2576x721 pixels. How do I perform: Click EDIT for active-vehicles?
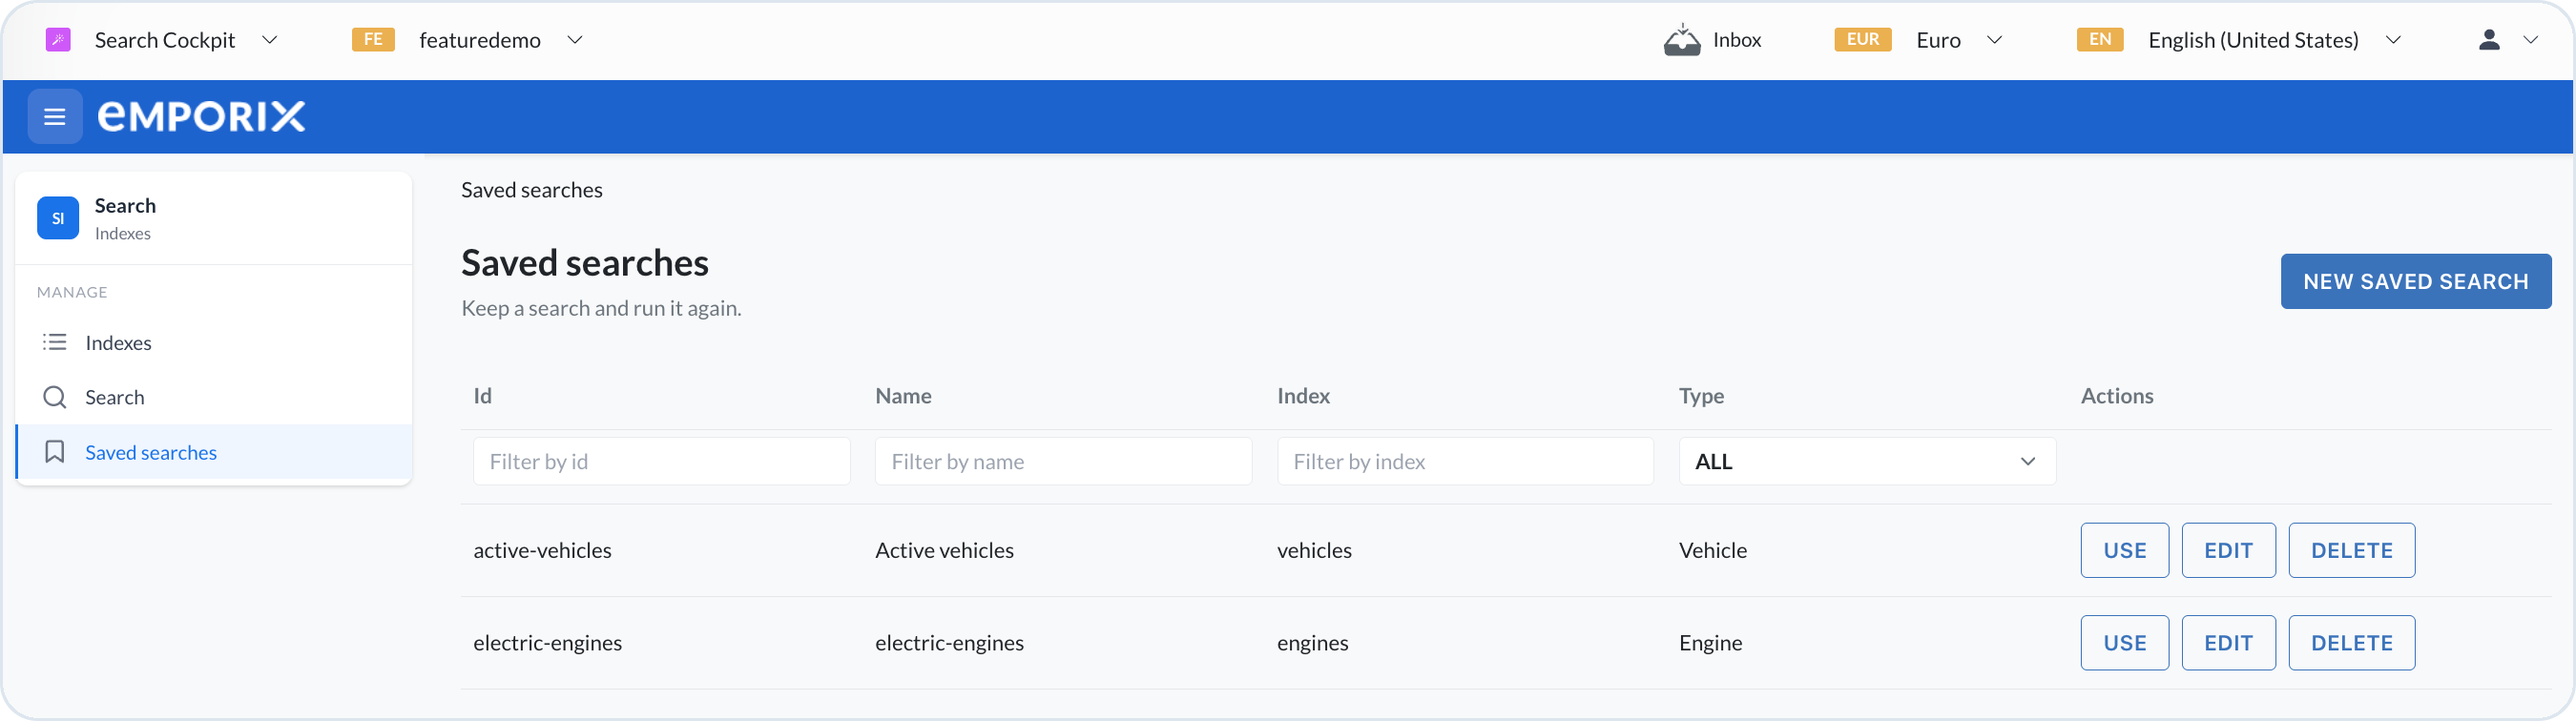(2229, 551)
